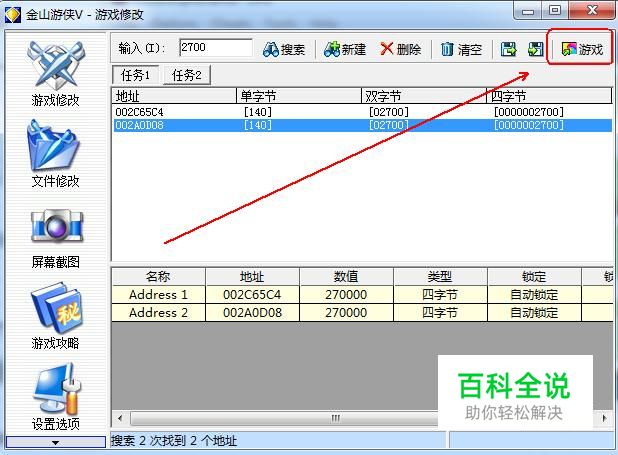The height and width of the screenshot is (455, 618).
Task: Maximize the 金山游侠V window
Action: [555, 11]
